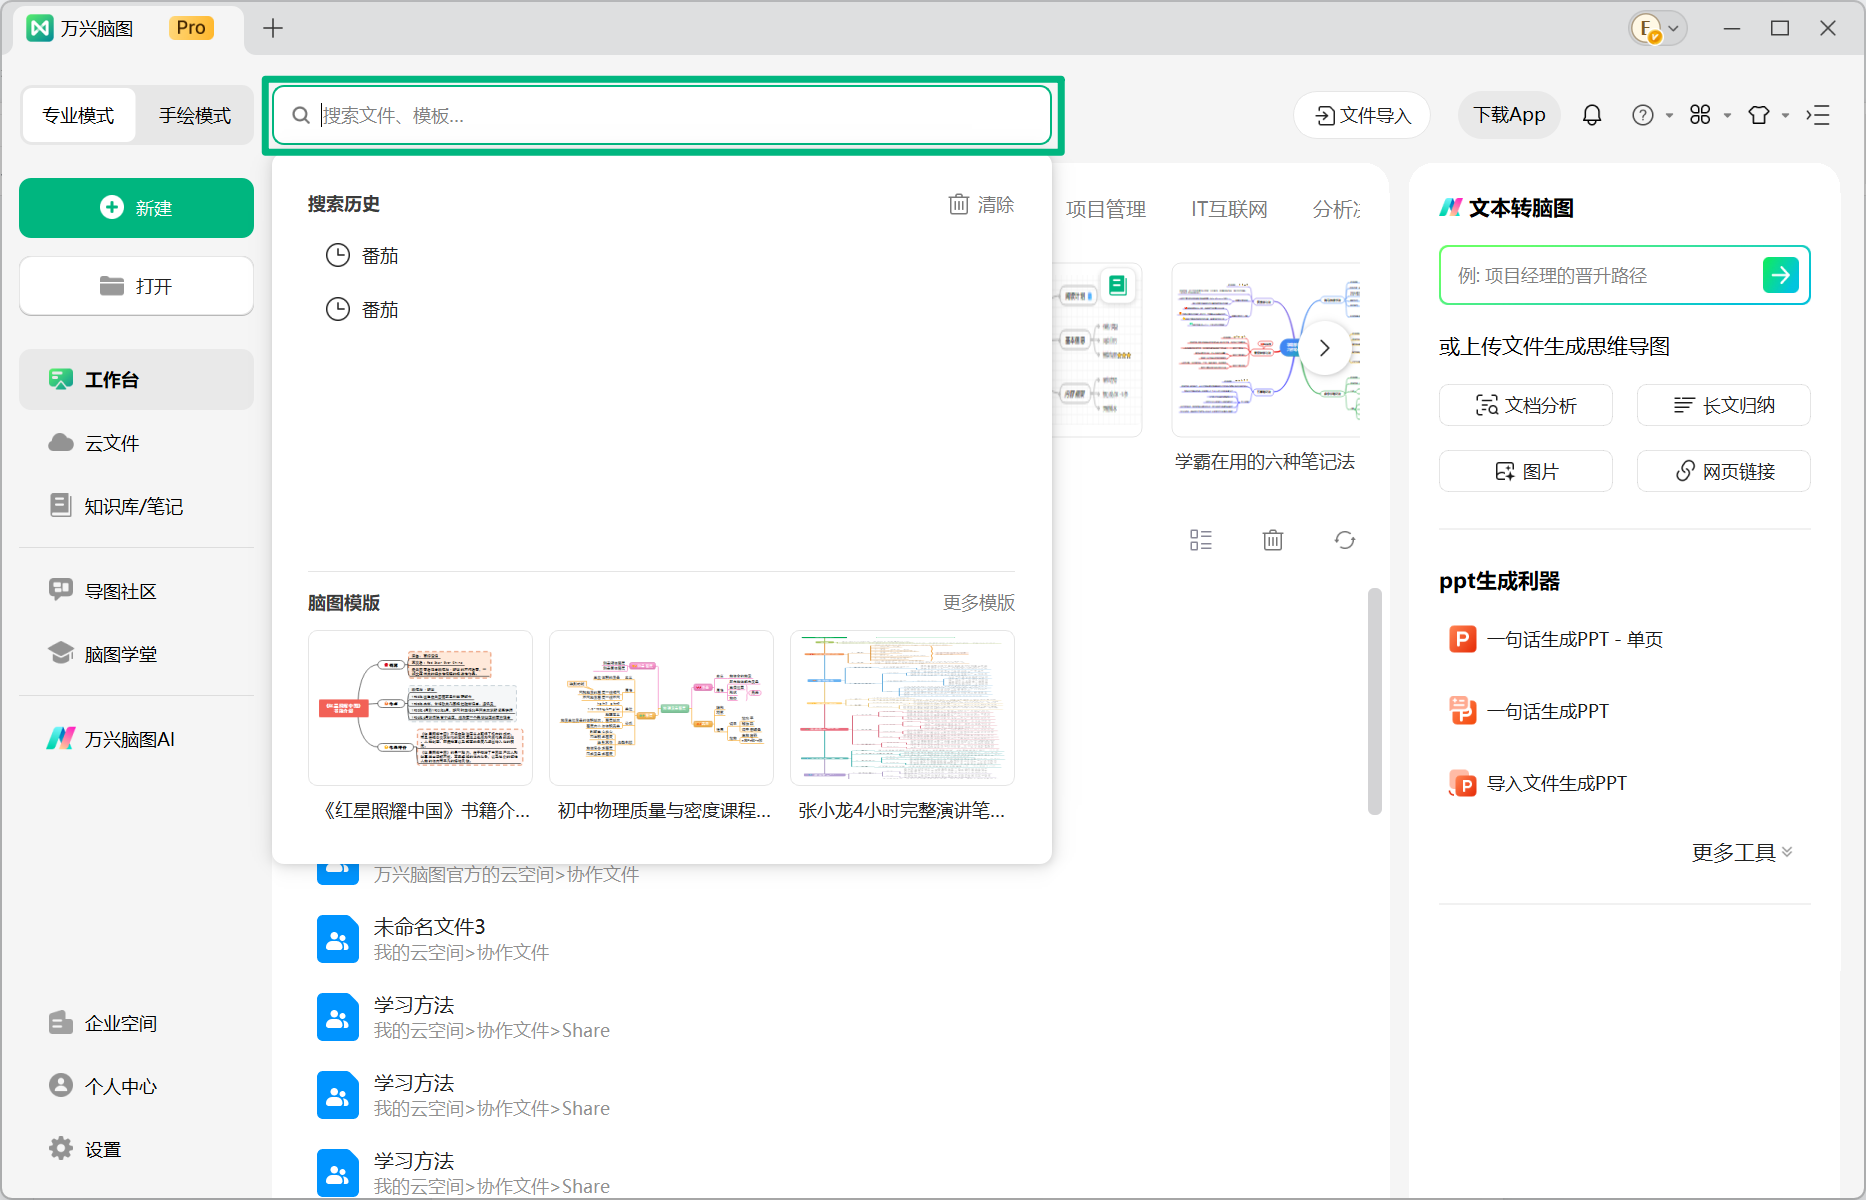Image resolution: width=1866 pixels, height=1200 pixels.
Task: Click the trash icon above file list
Action: [1273, 540]
